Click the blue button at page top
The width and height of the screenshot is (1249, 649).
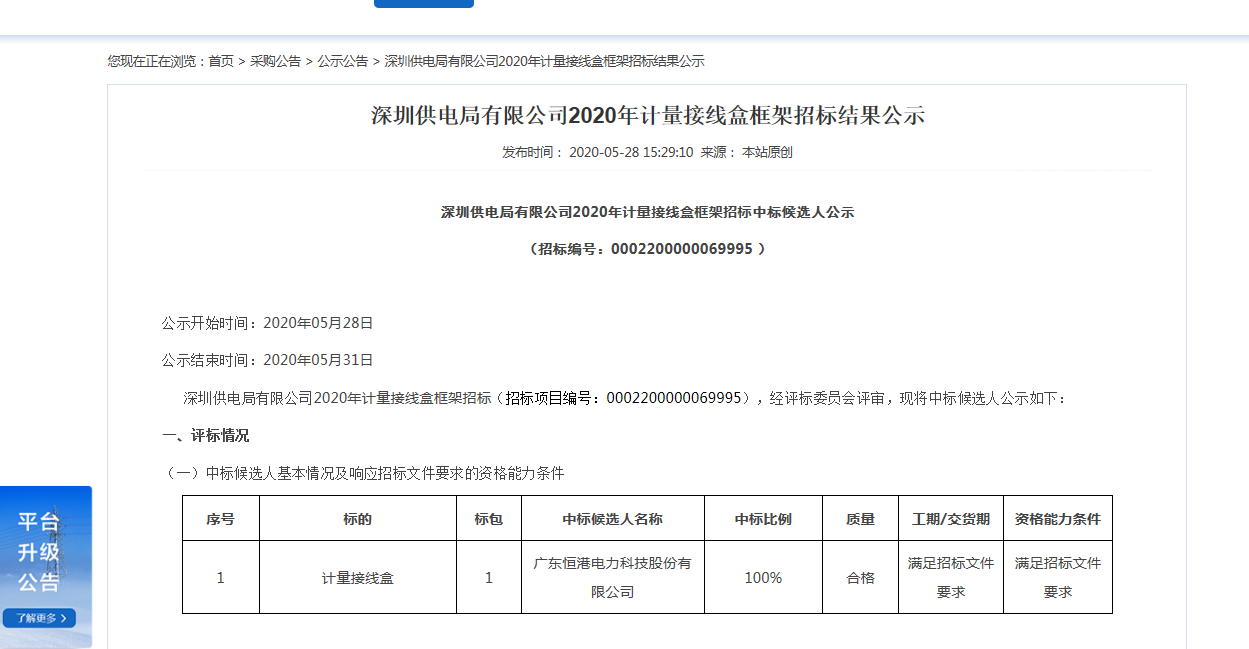click(x=423, y=3)
